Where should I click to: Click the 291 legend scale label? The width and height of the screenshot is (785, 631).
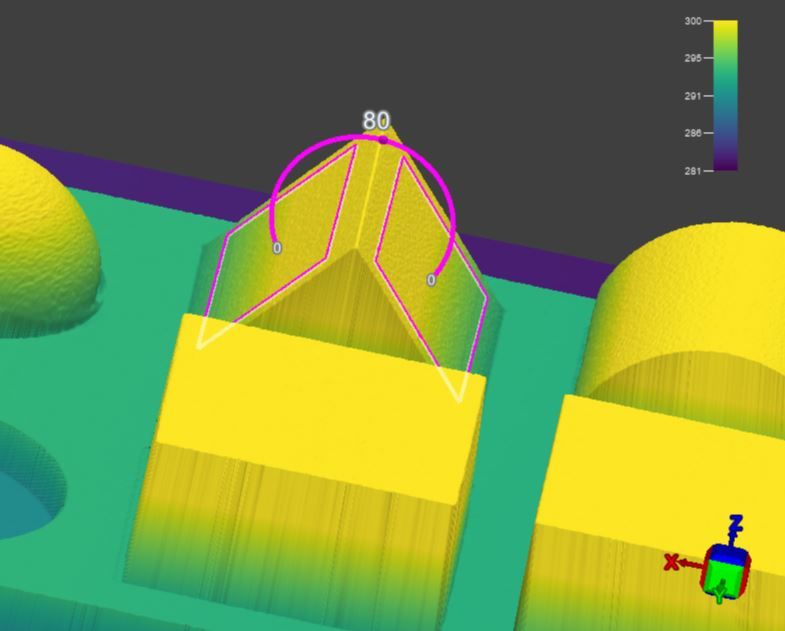pos(693,96)
